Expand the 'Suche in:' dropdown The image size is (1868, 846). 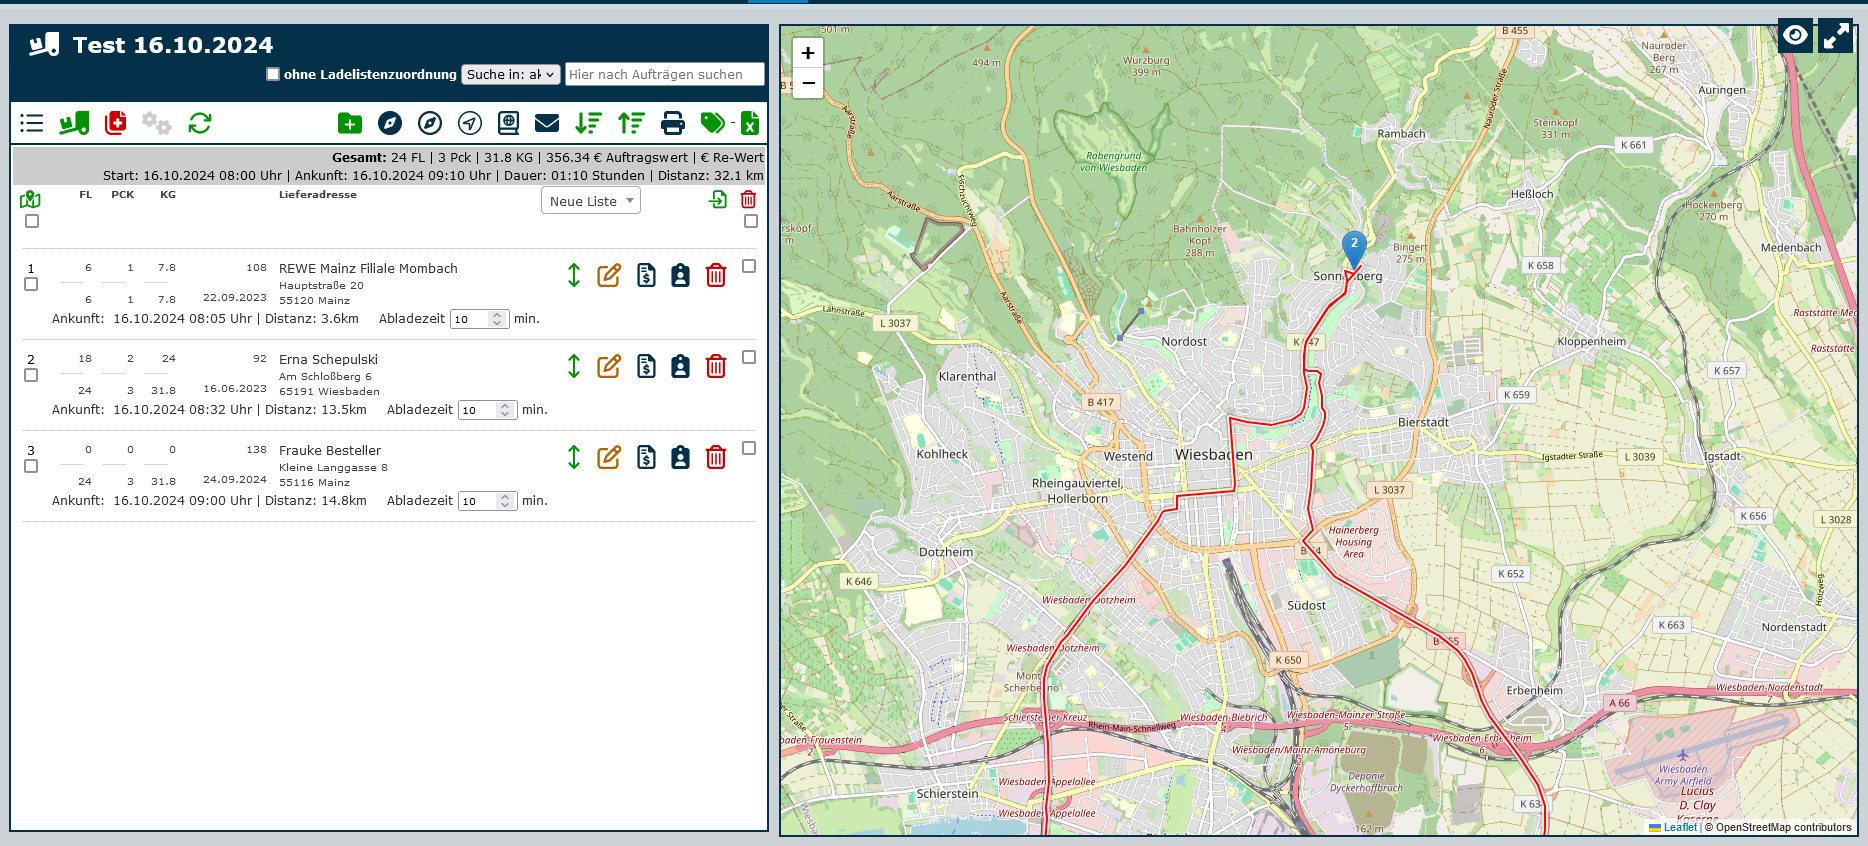click(510, 74)
